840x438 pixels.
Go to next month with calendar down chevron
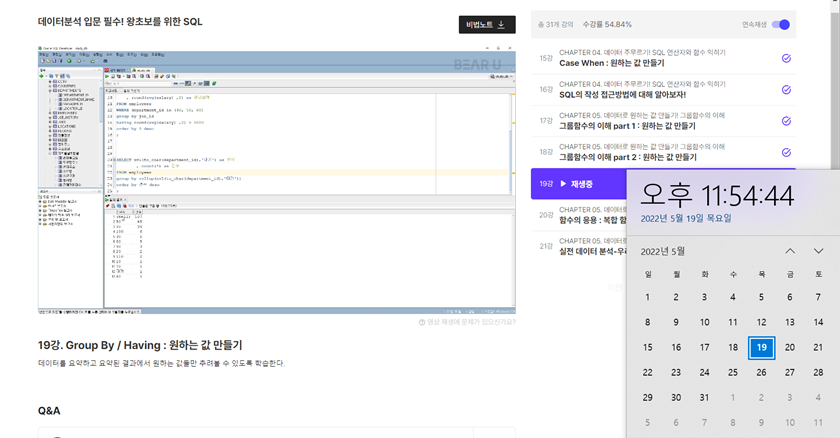(818, 251)
